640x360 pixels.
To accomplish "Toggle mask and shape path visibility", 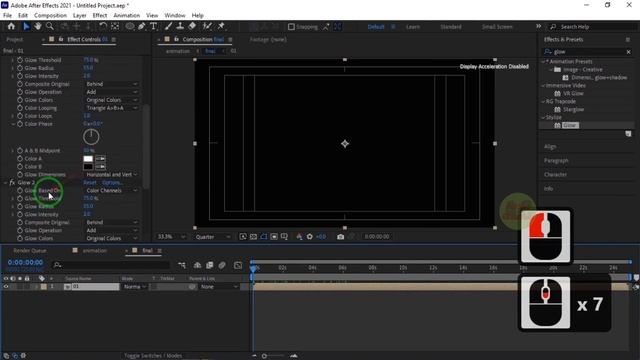I will (264, 237).
